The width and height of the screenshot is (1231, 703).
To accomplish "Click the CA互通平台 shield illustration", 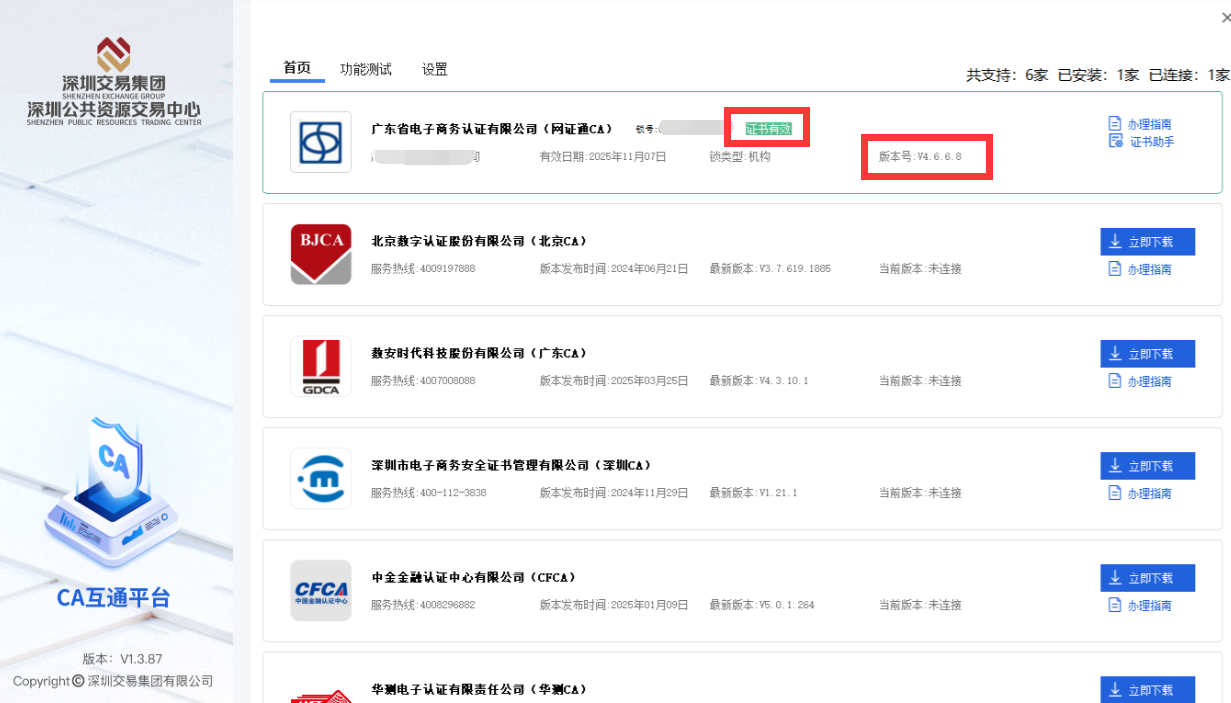I will tap(113, 488).
